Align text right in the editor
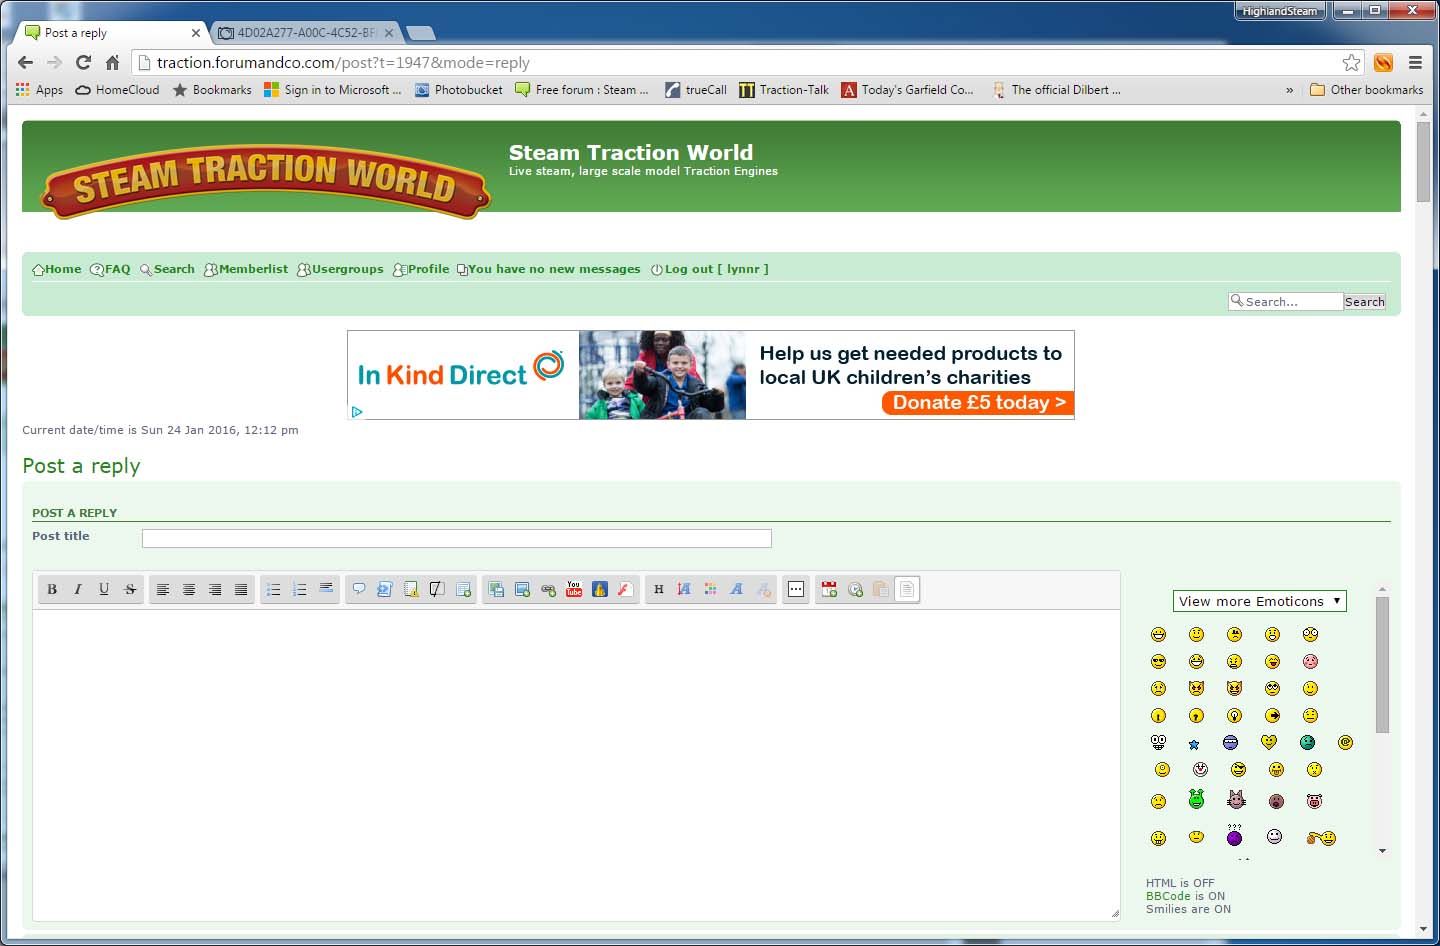 (214, 589)
